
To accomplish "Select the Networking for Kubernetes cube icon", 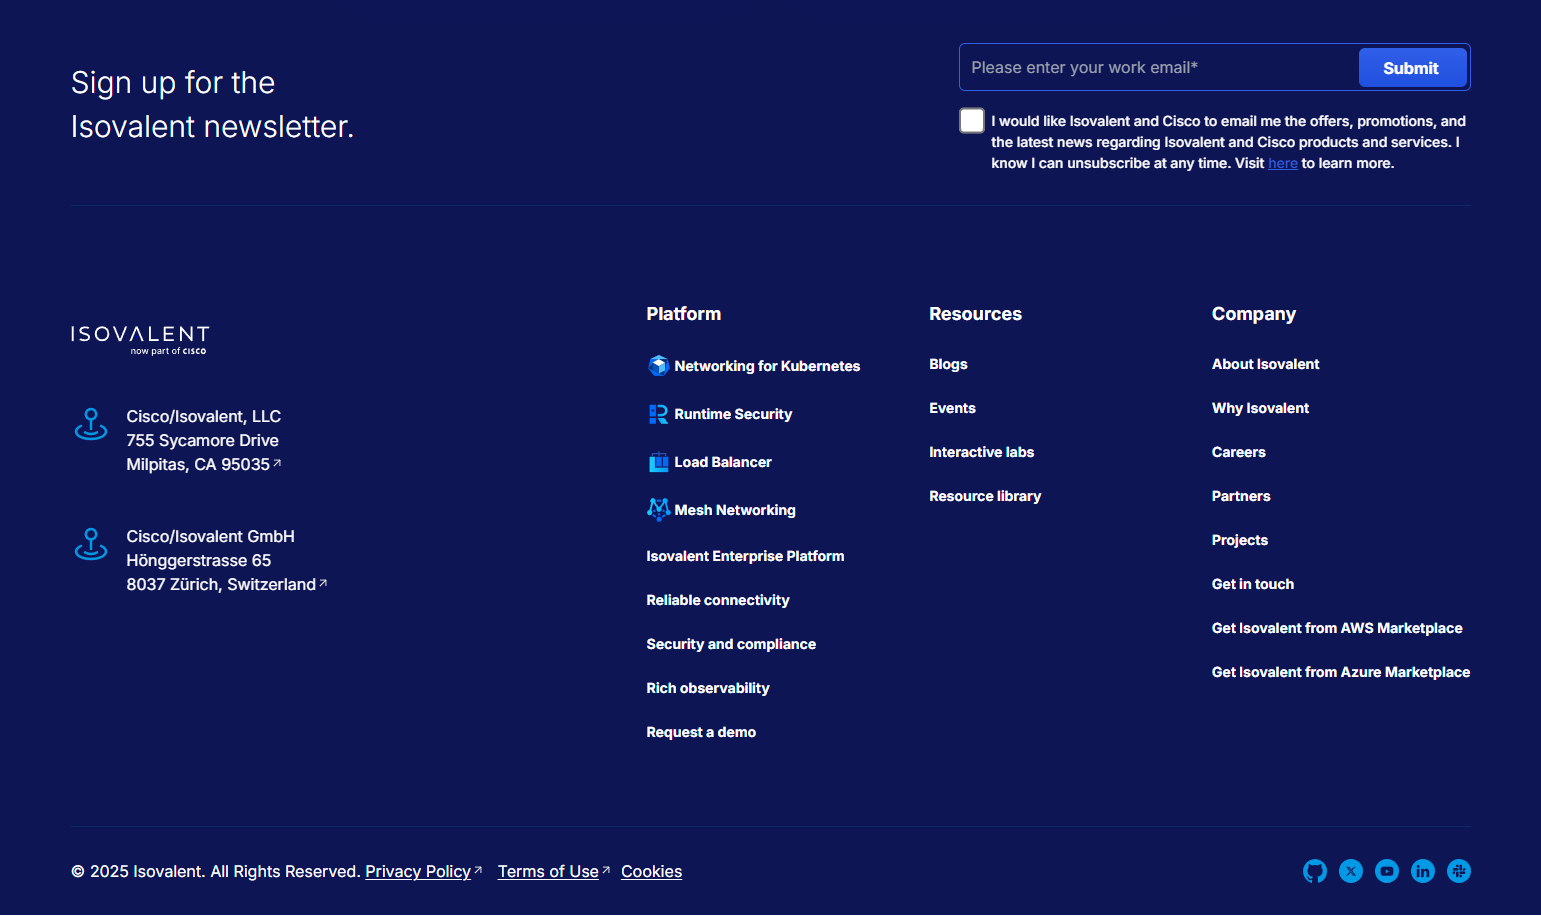I will (x=659, y=366).
